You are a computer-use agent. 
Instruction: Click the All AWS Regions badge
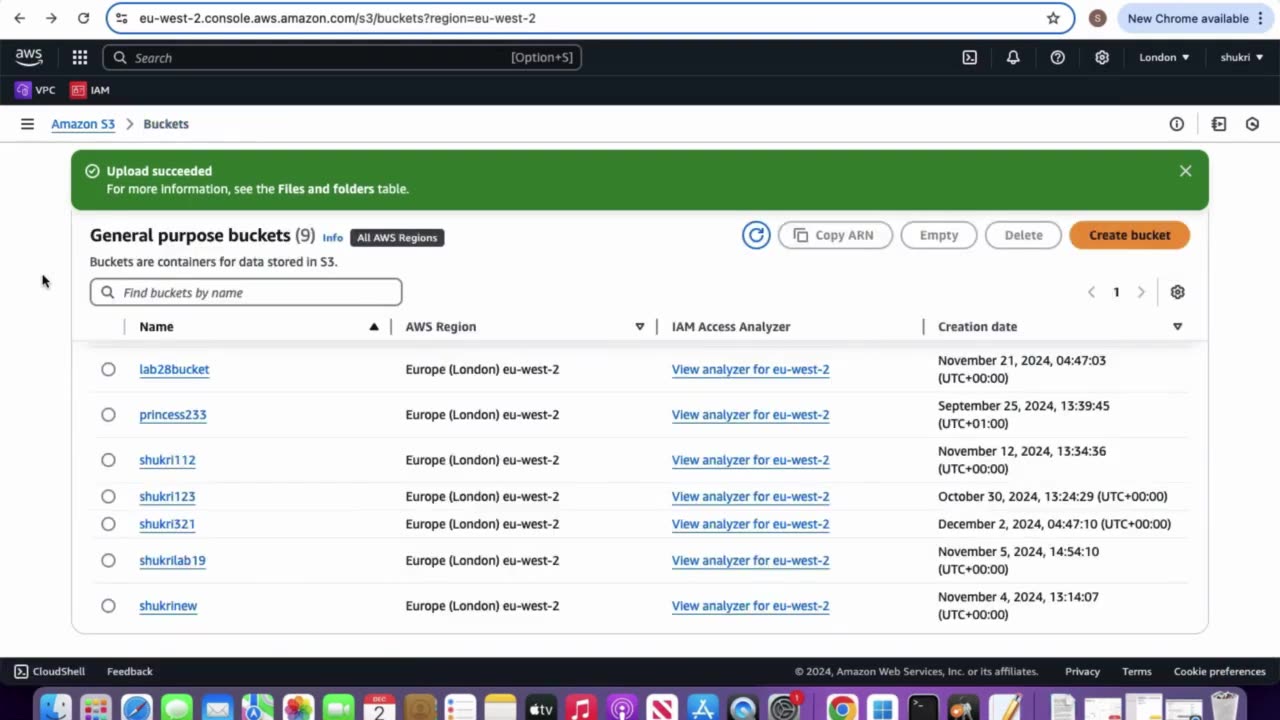[397, 238]
